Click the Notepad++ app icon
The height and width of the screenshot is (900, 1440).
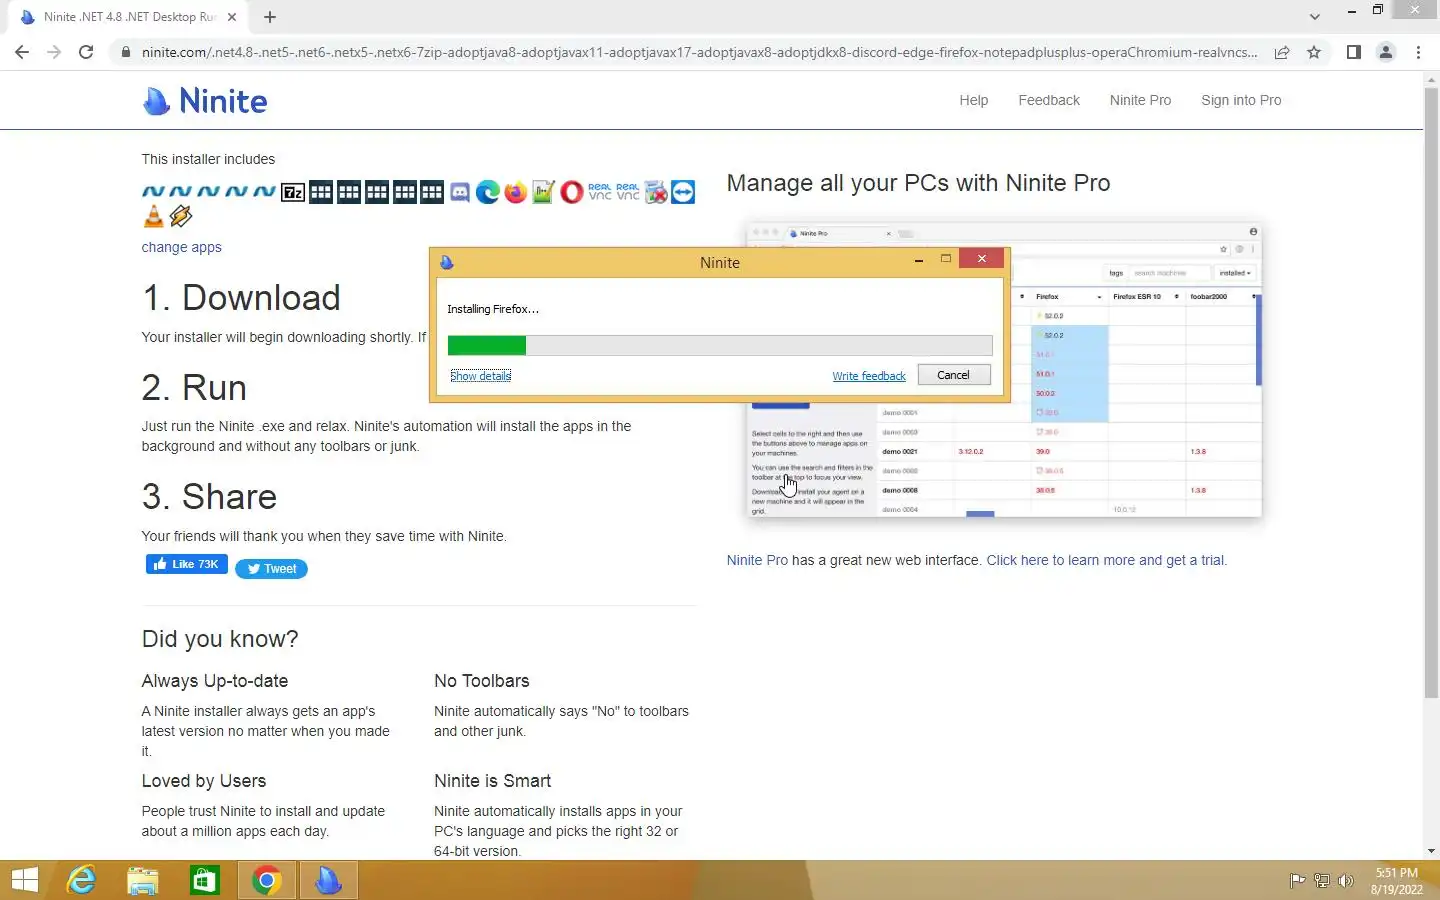click(543, 192)
